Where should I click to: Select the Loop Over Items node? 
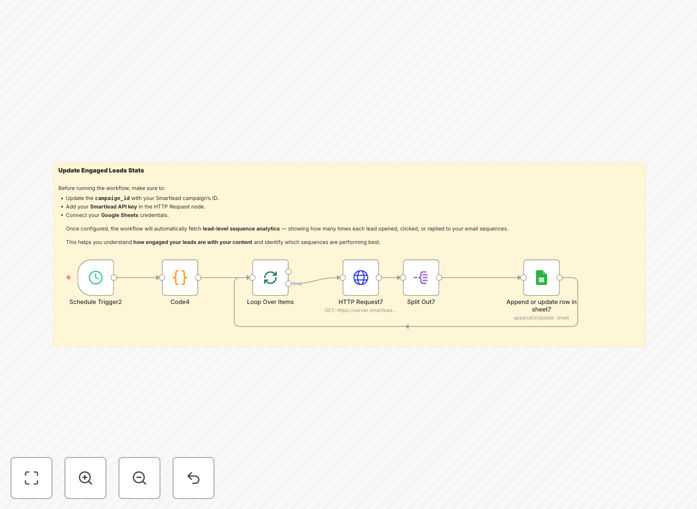(270, 277)
